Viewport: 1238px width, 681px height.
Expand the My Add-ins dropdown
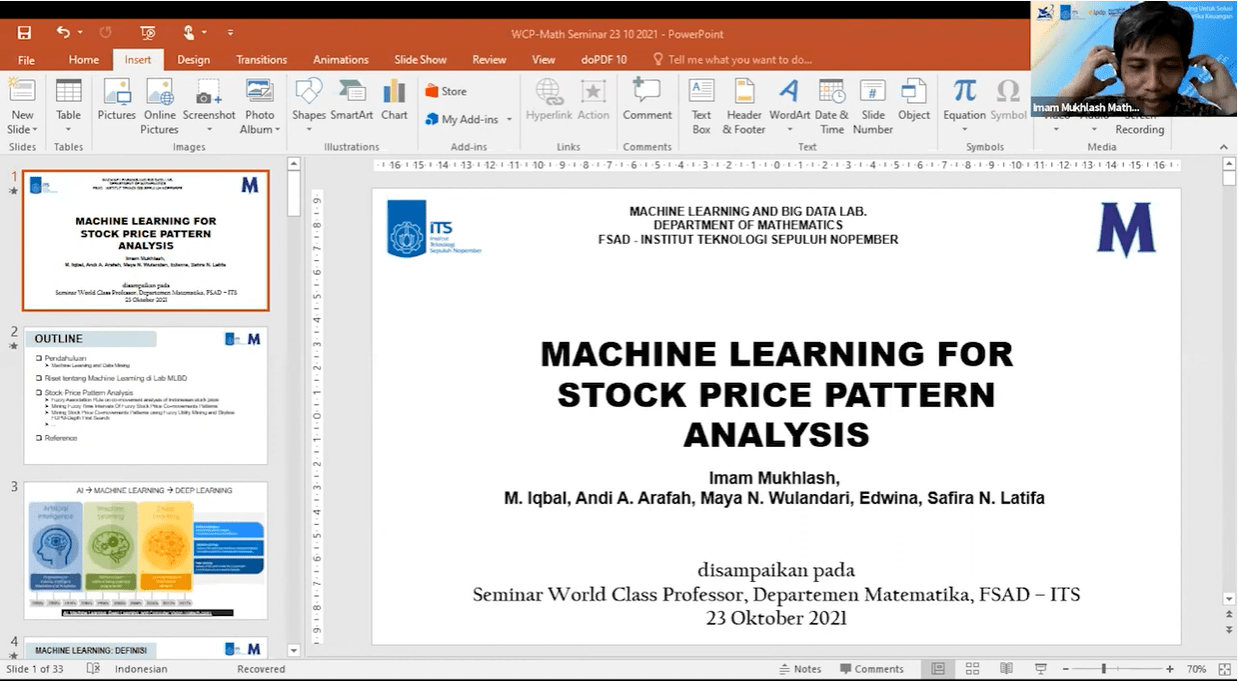pyautogui.click(x=509, y=120)
